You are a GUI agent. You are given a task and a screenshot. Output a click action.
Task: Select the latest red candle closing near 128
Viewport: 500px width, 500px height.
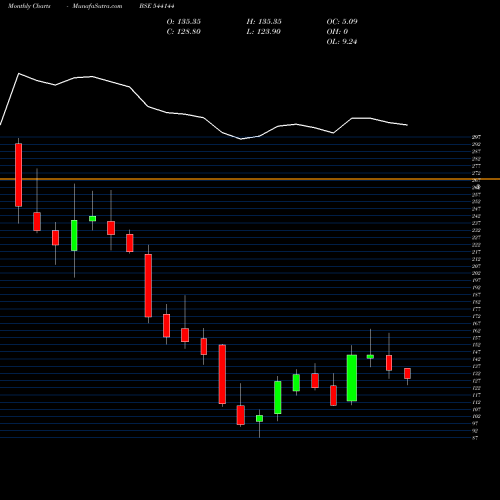tap(407, 373)
